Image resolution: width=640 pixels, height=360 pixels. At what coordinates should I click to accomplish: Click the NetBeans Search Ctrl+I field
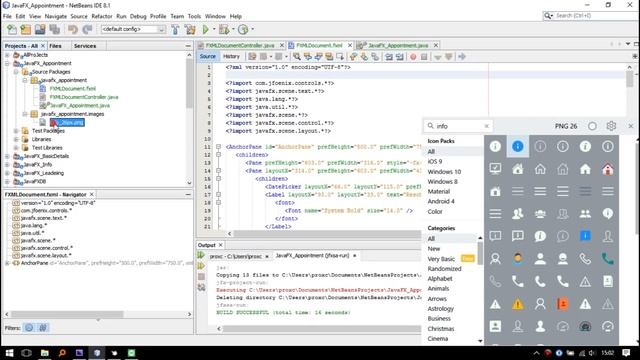tap(590, 16)
